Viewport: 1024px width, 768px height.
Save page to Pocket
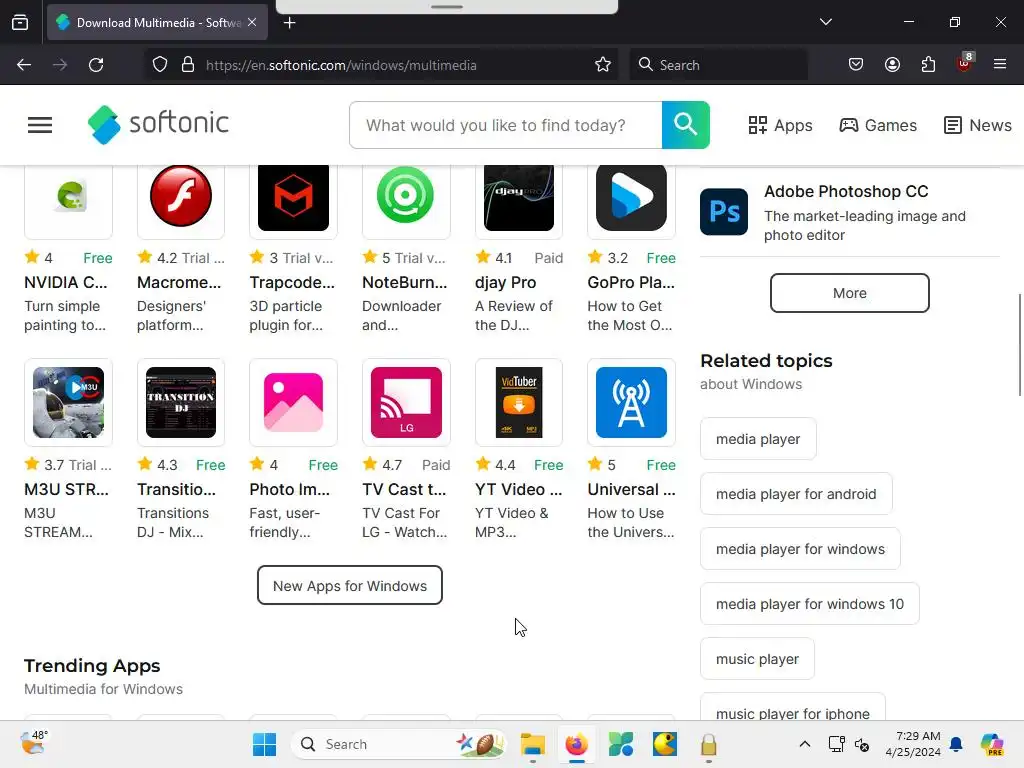pyautogui.click(x=856, y=65)
